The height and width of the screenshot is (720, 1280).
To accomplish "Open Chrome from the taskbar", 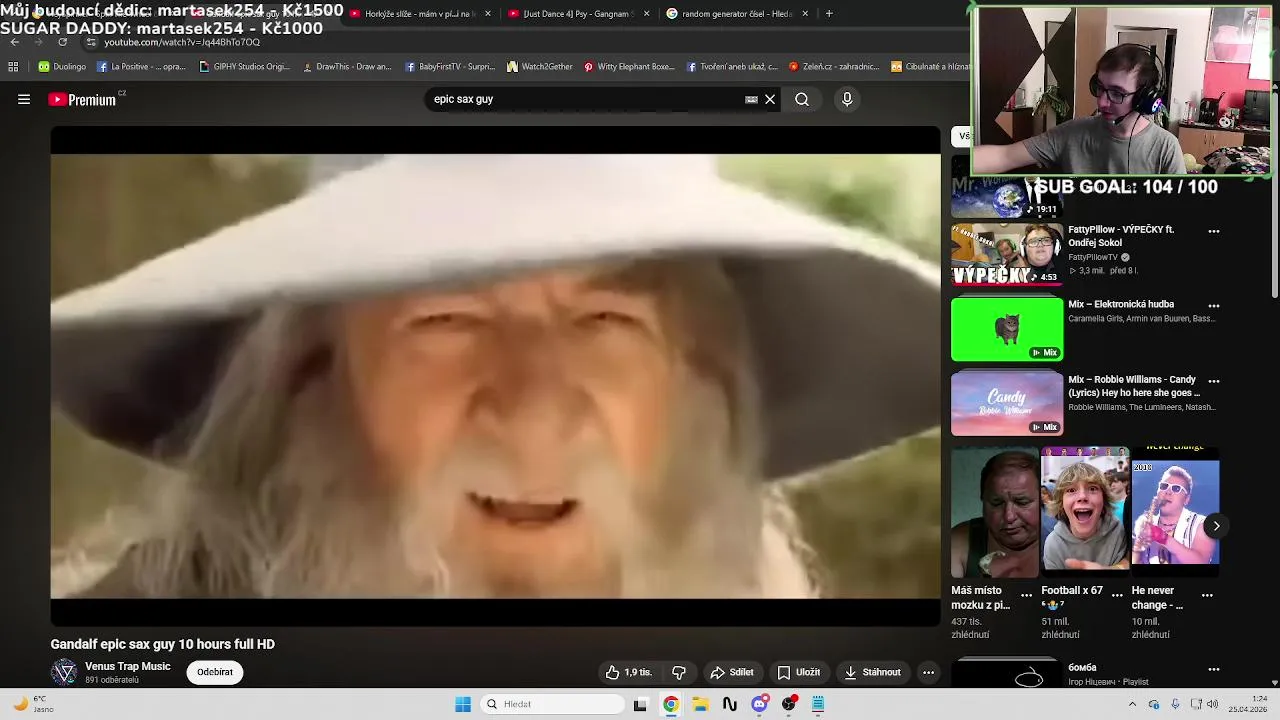I will [x=670, y=704].
